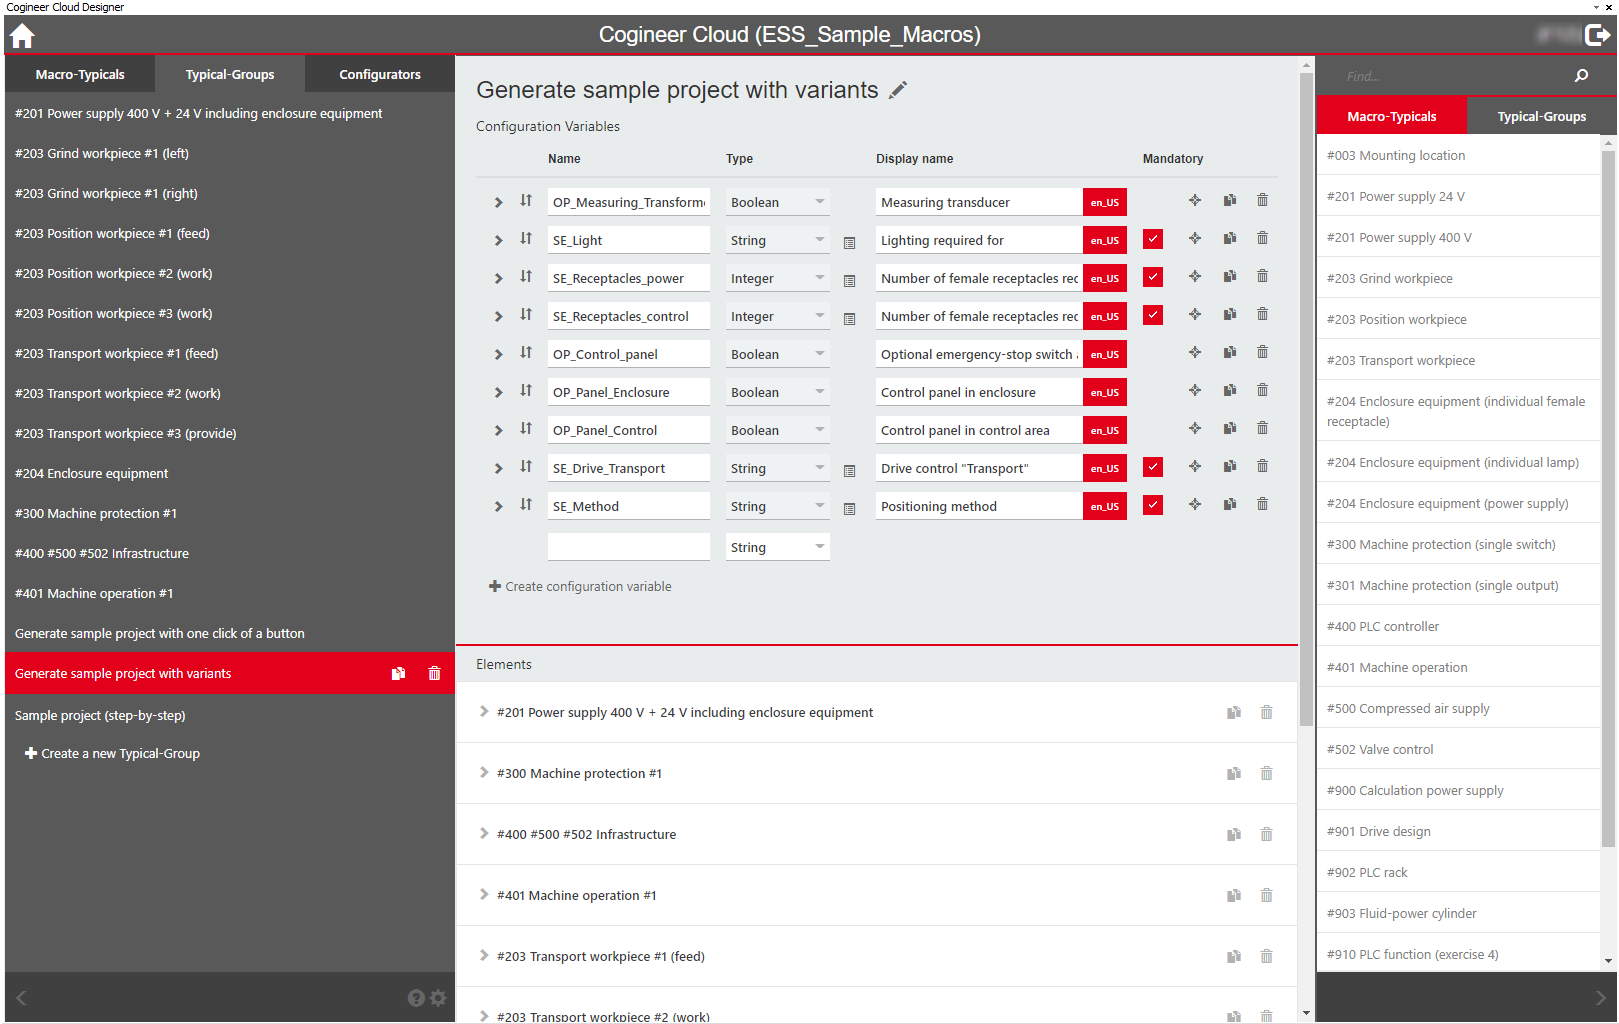Copy the SE_Light variable row
The width and height of the screenshot is (1619, 1024).
coord(1229,239)
